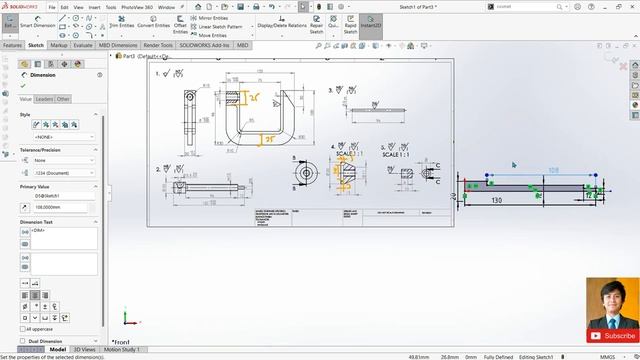Switch to the Leaders tab
Screen dimensions: 640x360
44,99
